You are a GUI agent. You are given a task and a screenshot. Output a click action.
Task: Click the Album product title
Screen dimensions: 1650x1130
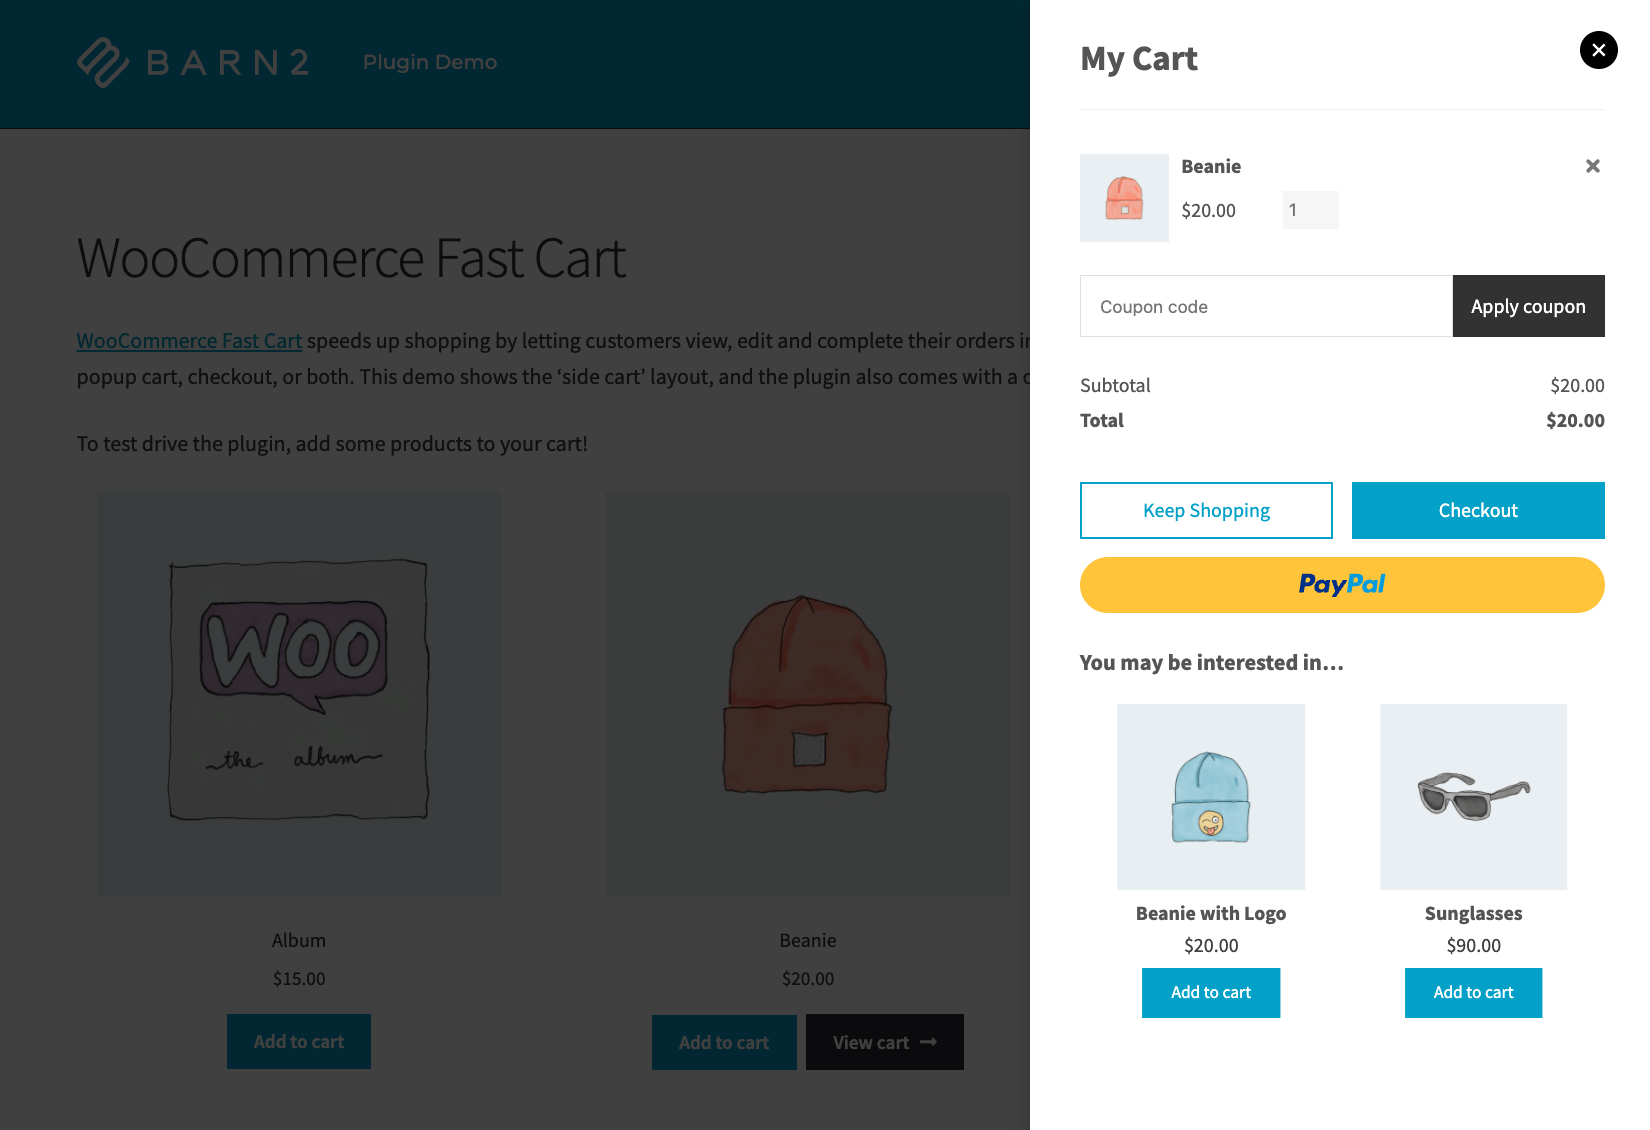[x=299, y=940]
